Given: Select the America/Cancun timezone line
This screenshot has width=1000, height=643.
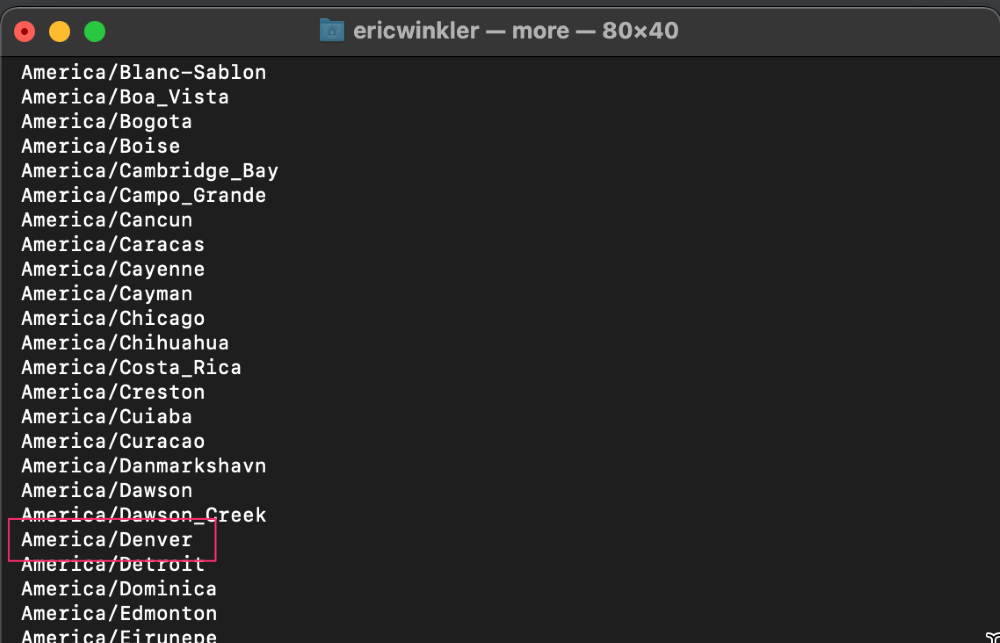Looking at the screenshot, I should 106,219.
